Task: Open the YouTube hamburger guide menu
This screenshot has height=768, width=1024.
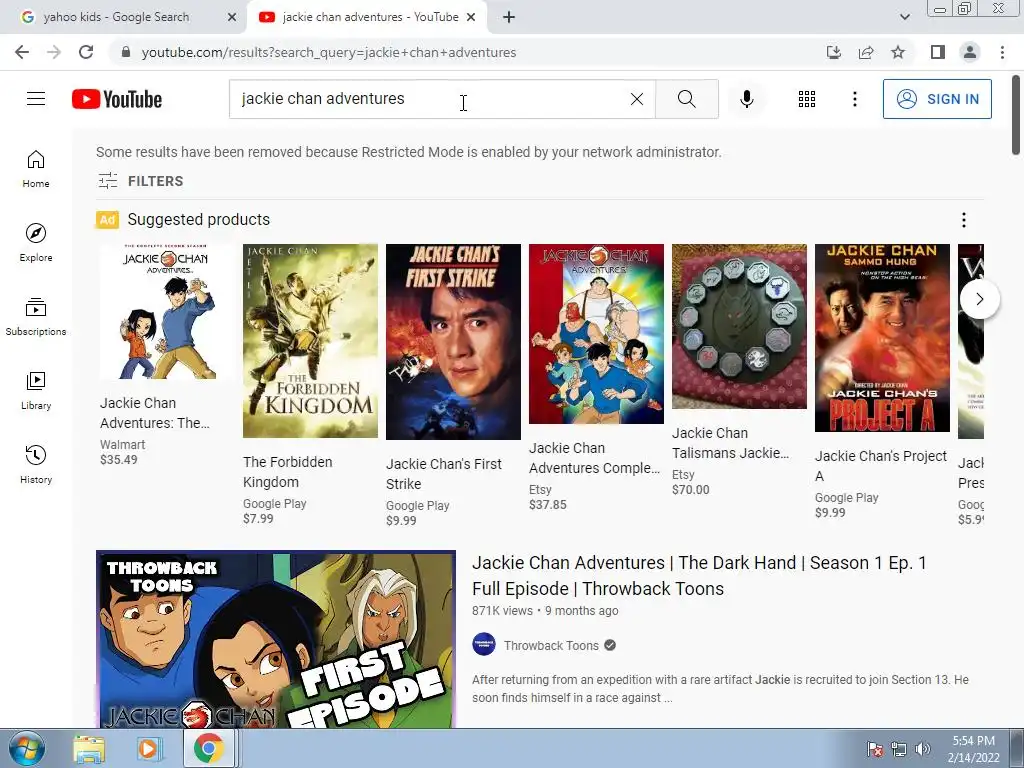Action: (x=36, y=99)
